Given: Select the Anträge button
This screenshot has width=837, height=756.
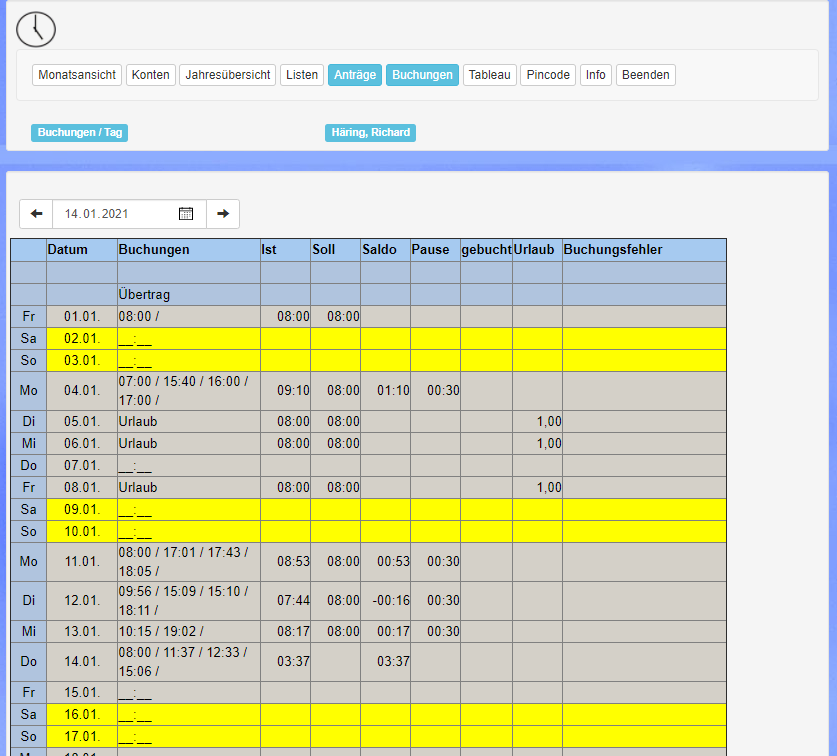Looking at the screenshot, I should tap(355, 75).
